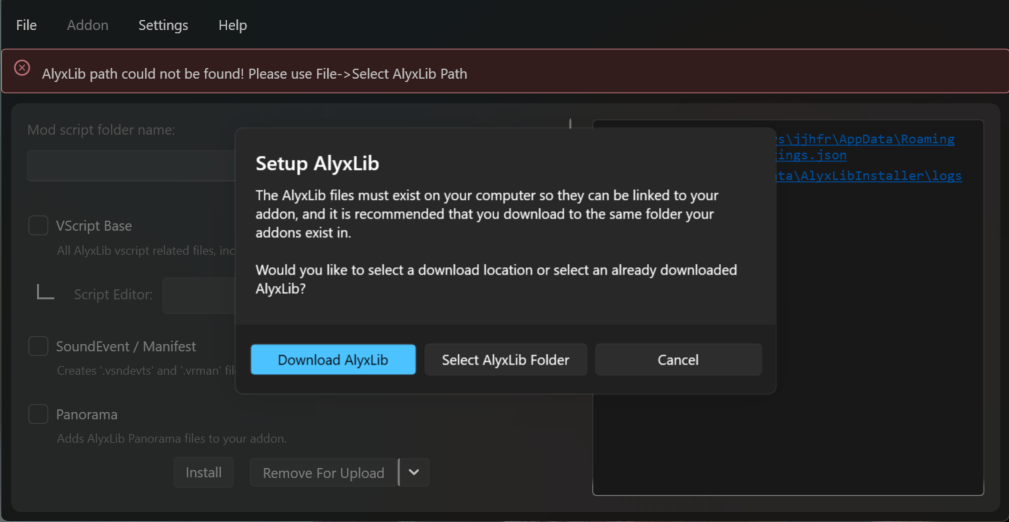1009x522 pixels.
Task: Open the Help menu
Action: coord(233,25)
